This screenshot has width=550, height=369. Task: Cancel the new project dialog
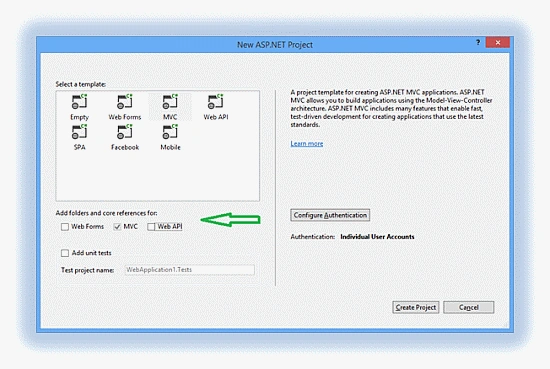point(469,307)
